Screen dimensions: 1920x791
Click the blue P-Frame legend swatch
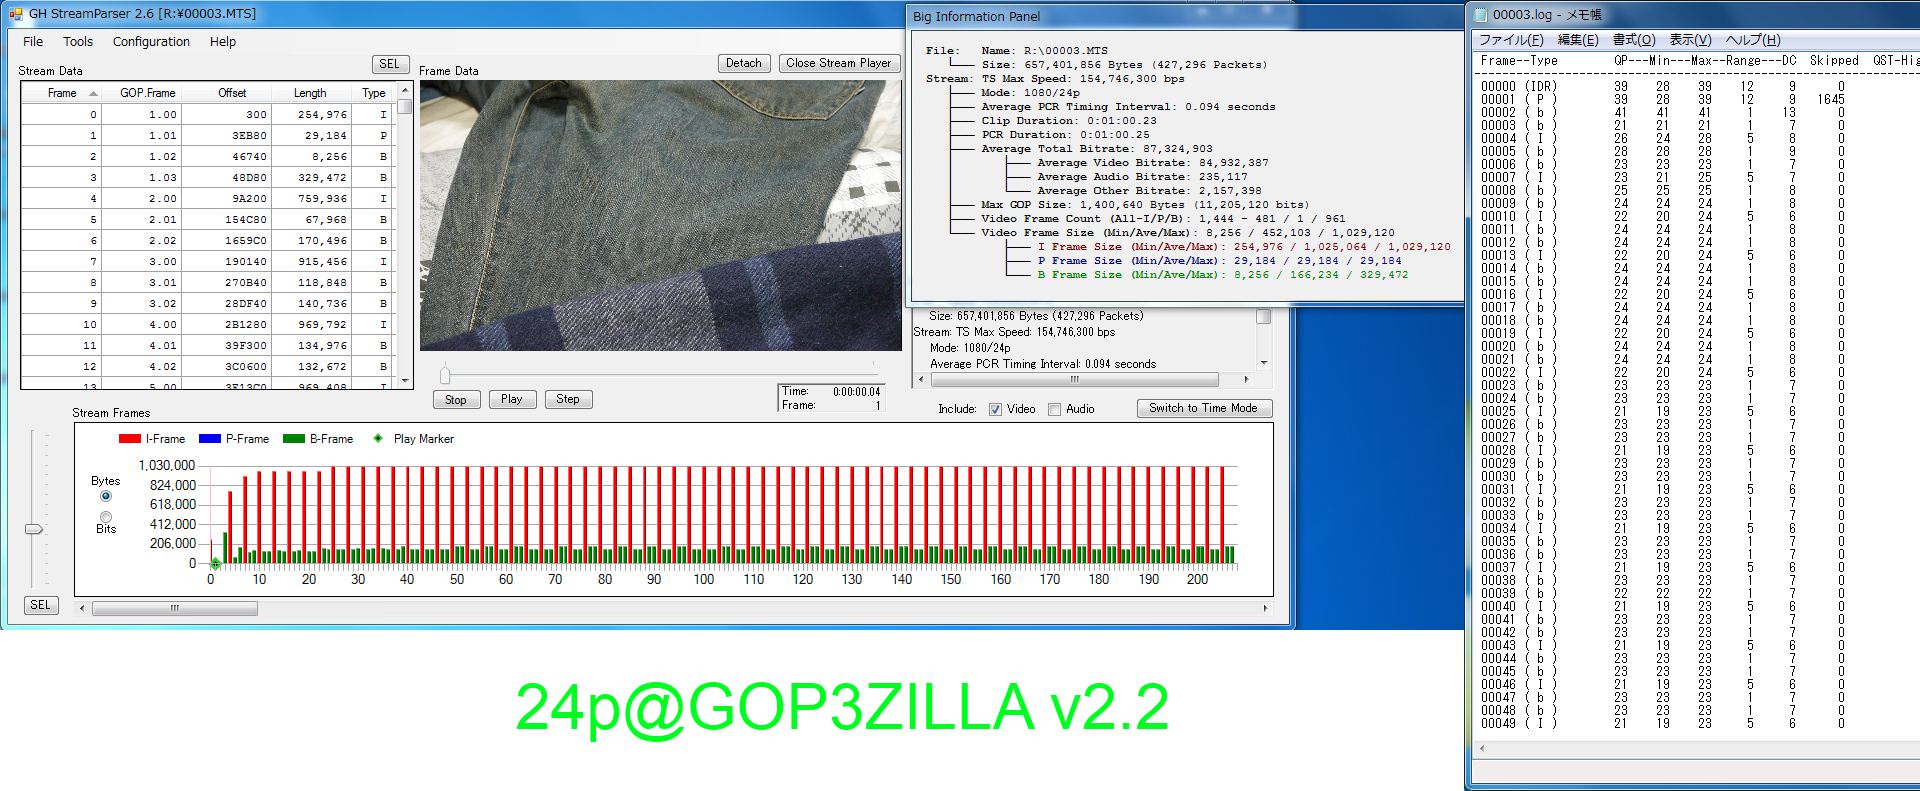tap(209, 439)
